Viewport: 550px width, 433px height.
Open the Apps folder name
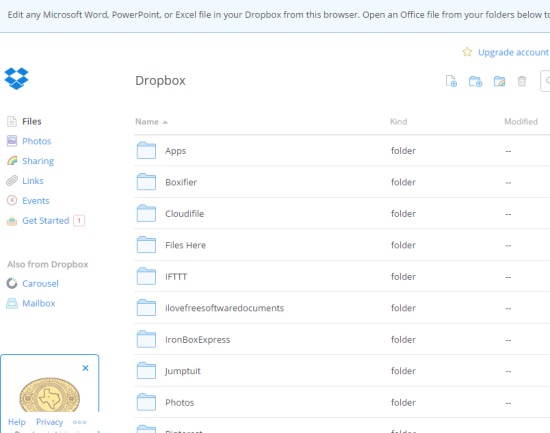click(x=175, y=151)
